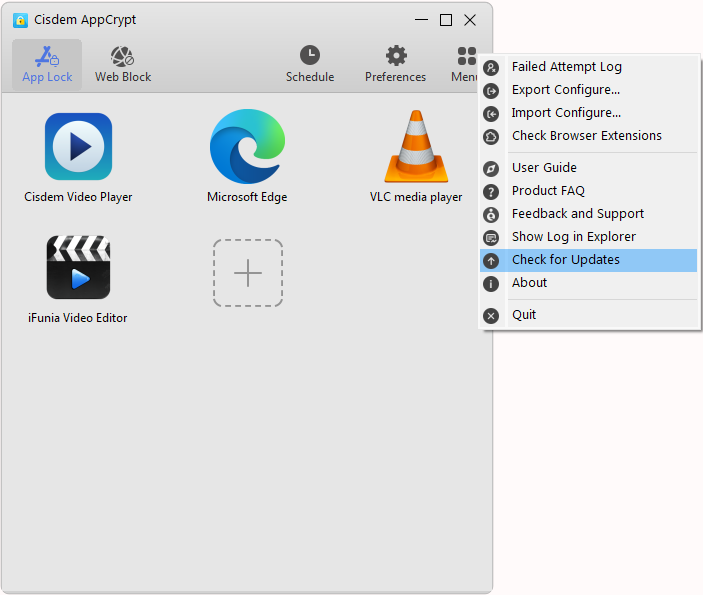Screen dimensions: 703x595
Task: Open Failed Attempt Log menu entry
Action: [x=566, y=67]
